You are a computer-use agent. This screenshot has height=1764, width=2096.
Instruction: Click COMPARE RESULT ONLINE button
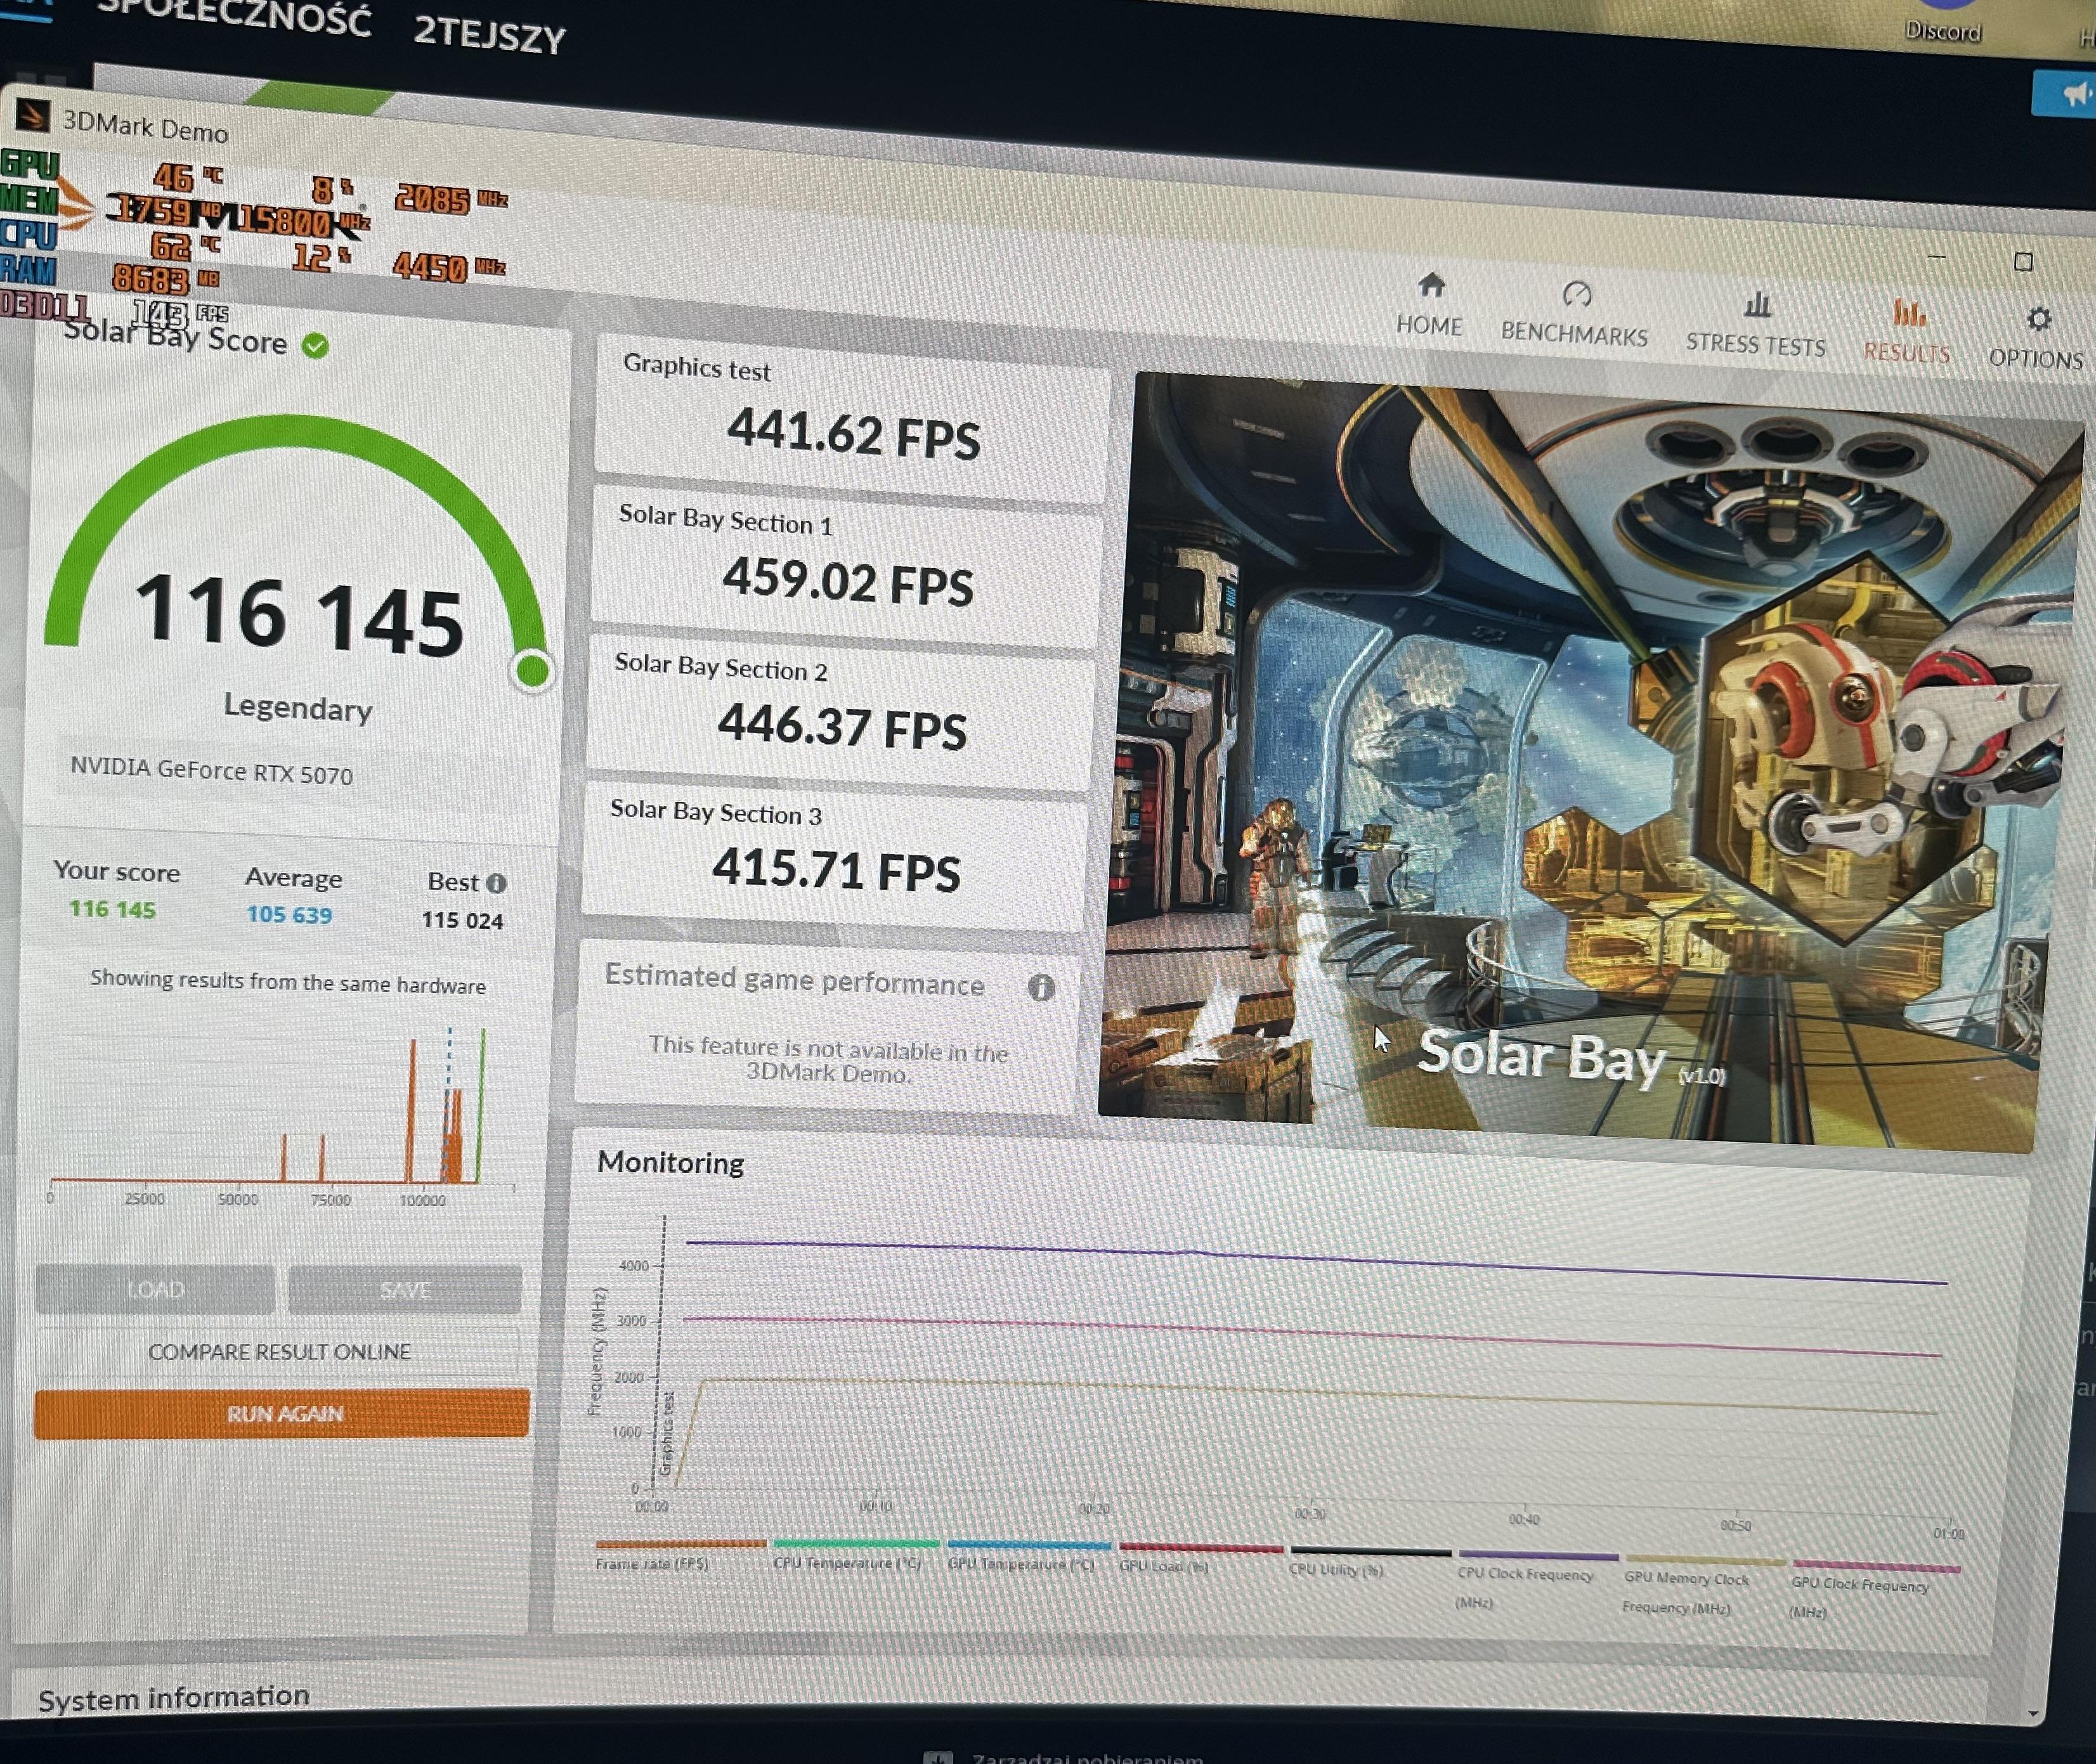(279, 1352)
